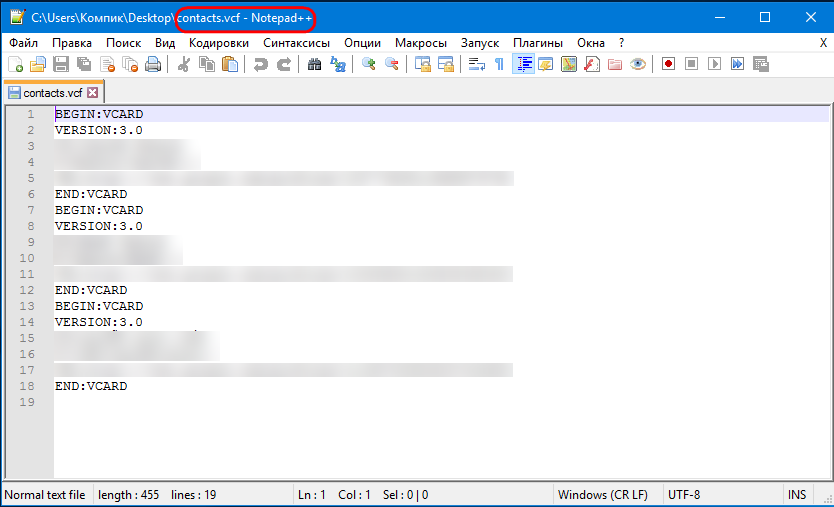The image size is (834, 507).
Task: Print the document using printer icon
Action: pyautogui.click(x=153, y=64)
